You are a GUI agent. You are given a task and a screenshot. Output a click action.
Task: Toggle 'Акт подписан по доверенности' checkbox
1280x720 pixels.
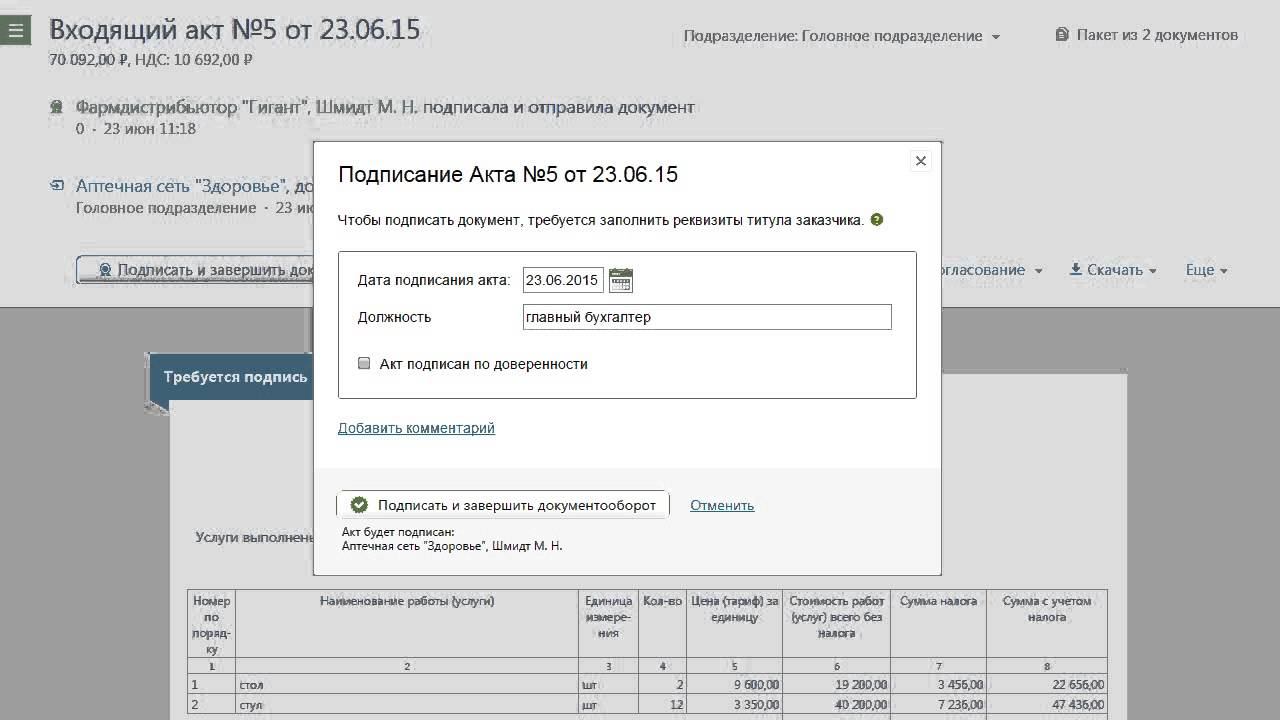pos(364,364)
